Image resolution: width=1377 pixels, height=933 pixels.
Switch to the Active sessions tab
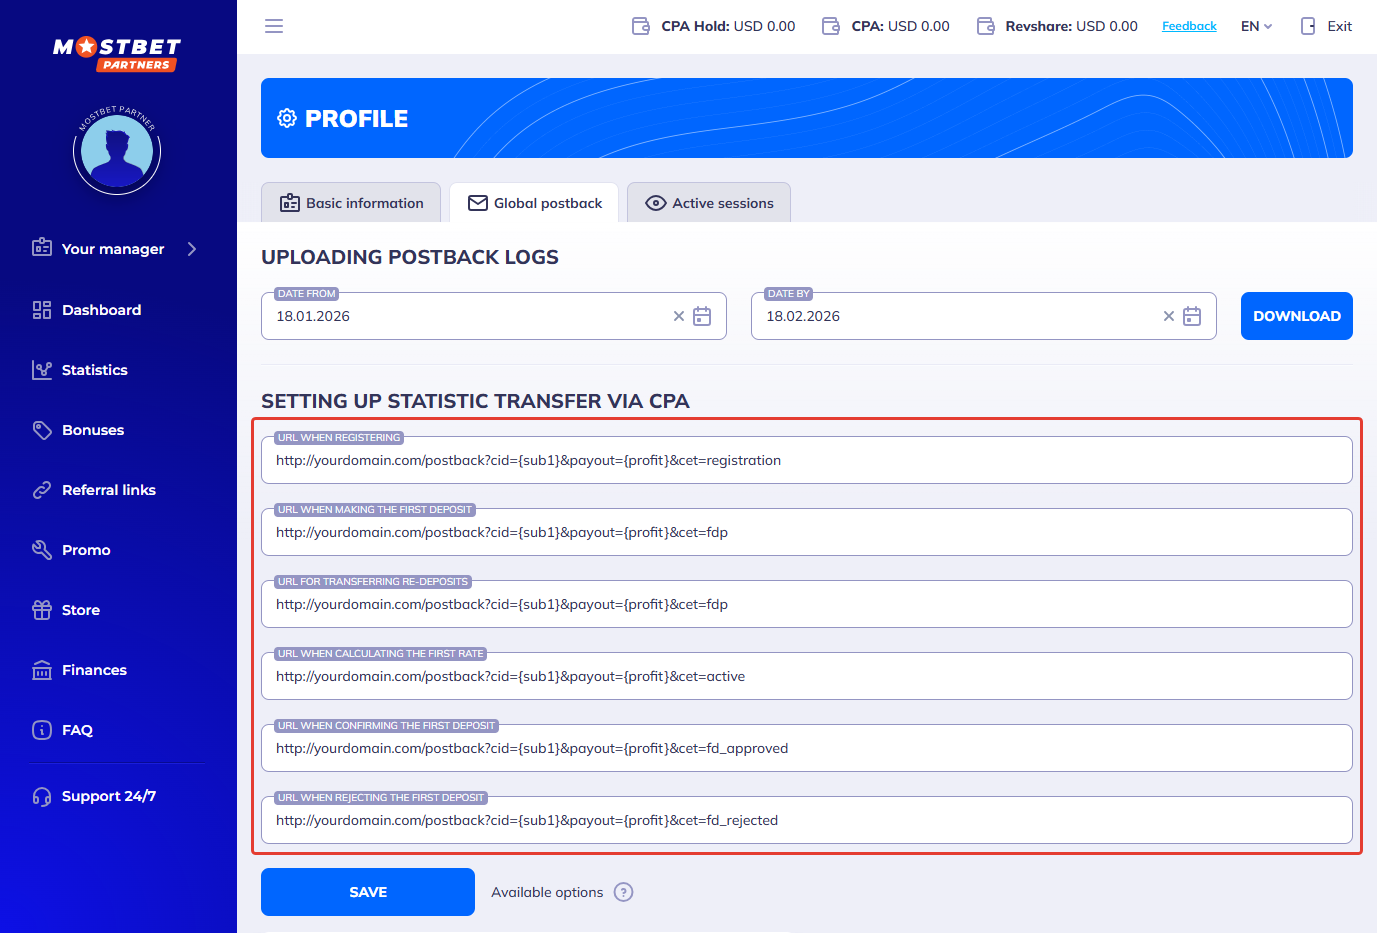click(x=709, y=203)
